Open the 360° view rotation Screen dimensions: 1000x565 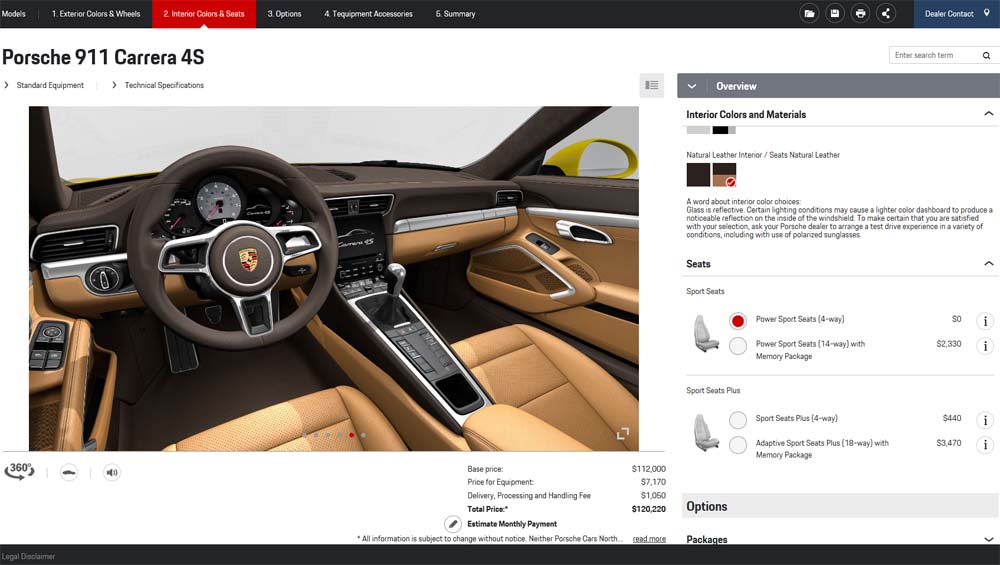tap(19, 471)
